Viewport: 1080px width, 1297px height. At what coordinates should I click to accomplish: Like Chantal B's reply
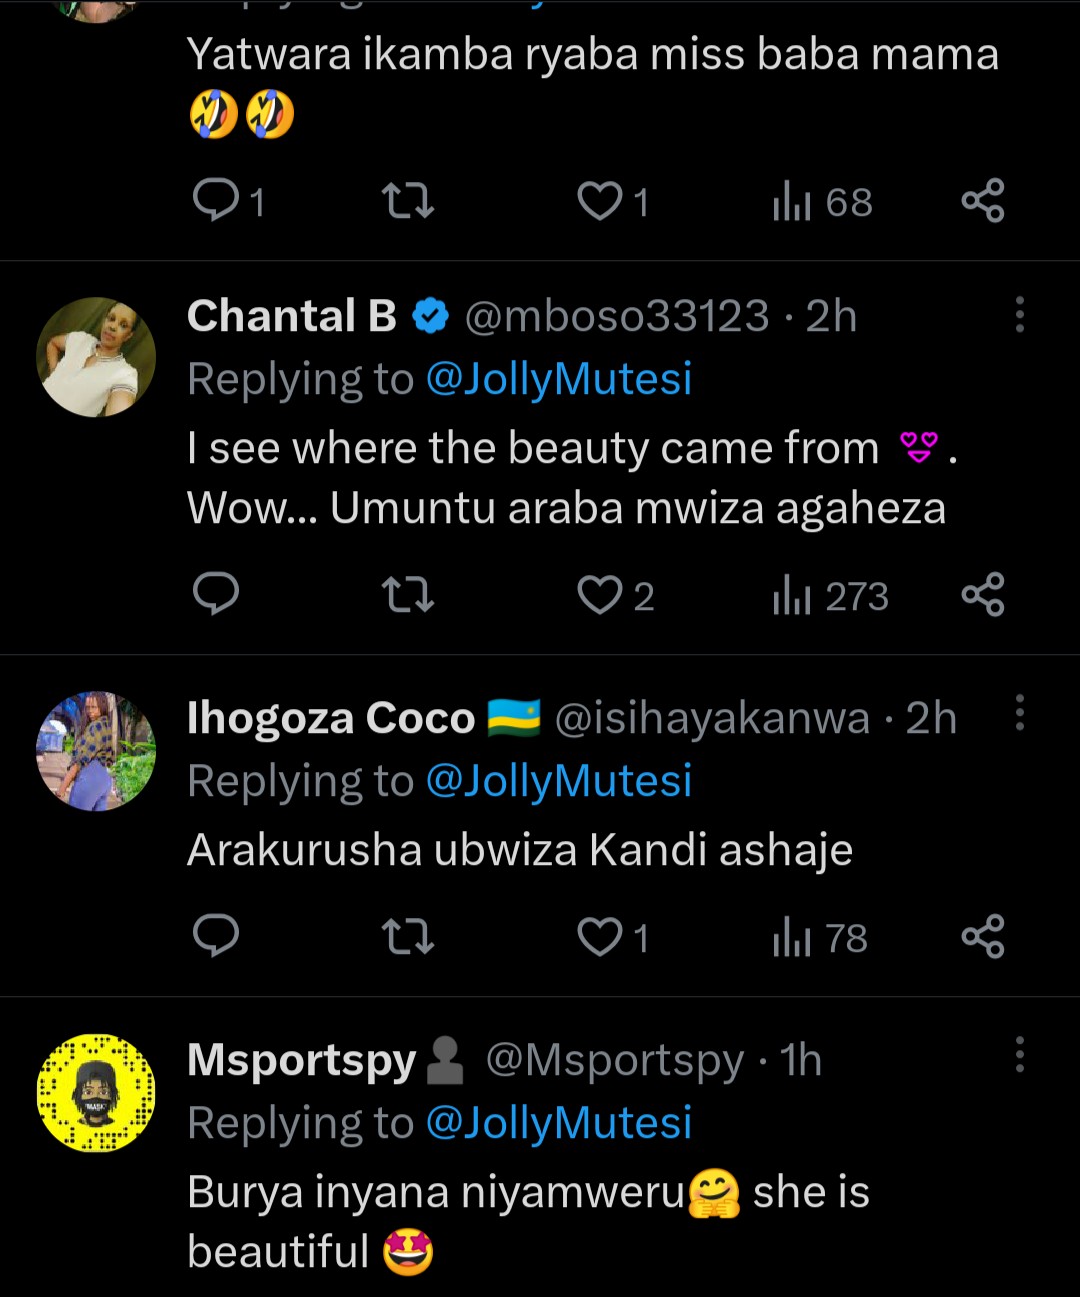600,596
